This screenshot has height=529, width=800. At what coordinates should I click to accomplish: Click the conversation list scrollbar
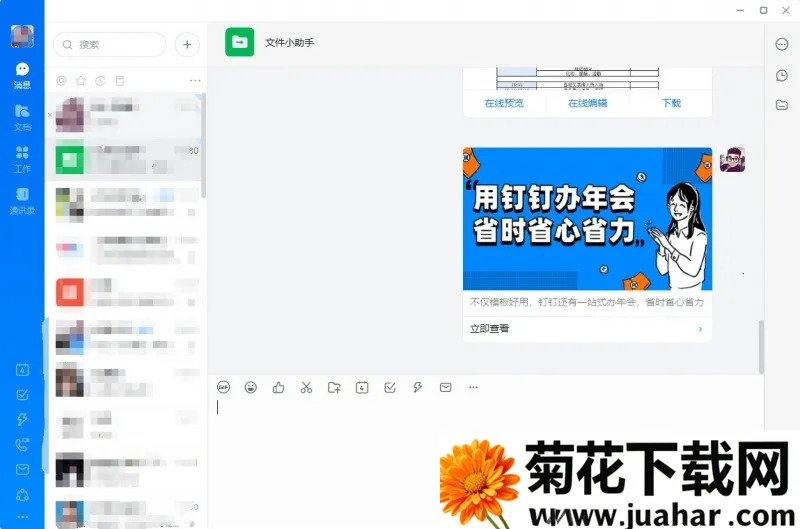(x=204, y=145)
